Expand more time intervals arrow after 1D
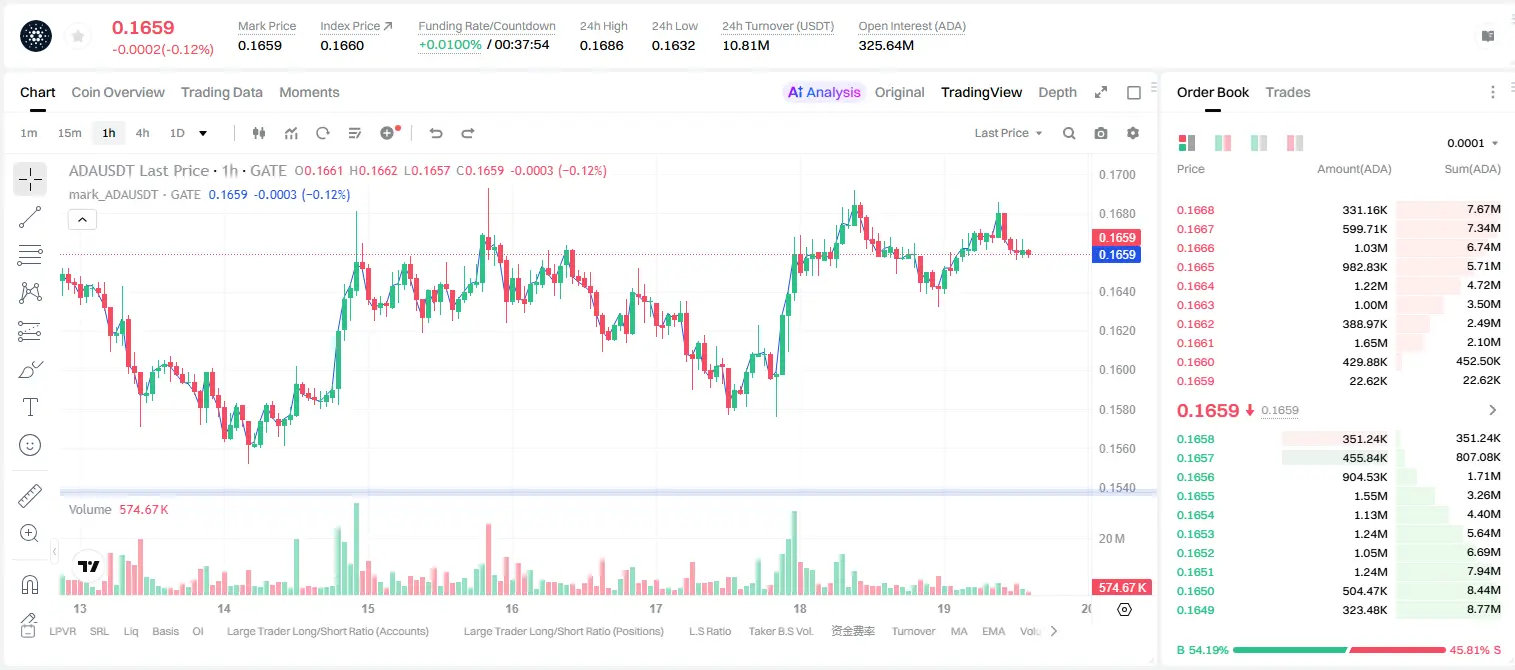 tap(203, 133)
